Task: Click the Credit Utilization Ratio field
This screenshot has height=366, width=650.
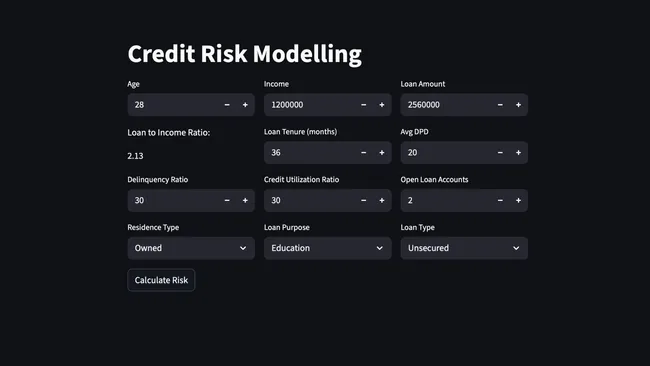Action: pos(309,201)
